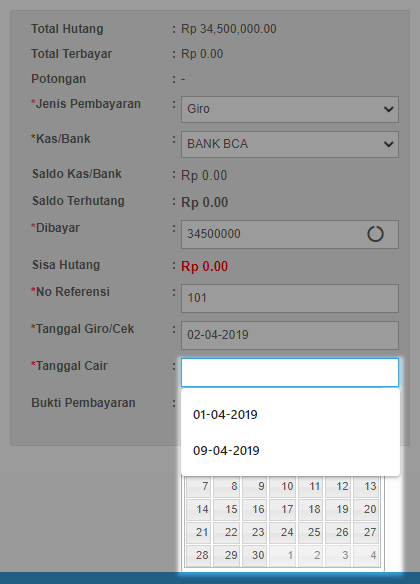The height and width of the screenshot is (584, 420).
Task: Click the Tanggal Giro/Cek date field
Action: (290, 335)
